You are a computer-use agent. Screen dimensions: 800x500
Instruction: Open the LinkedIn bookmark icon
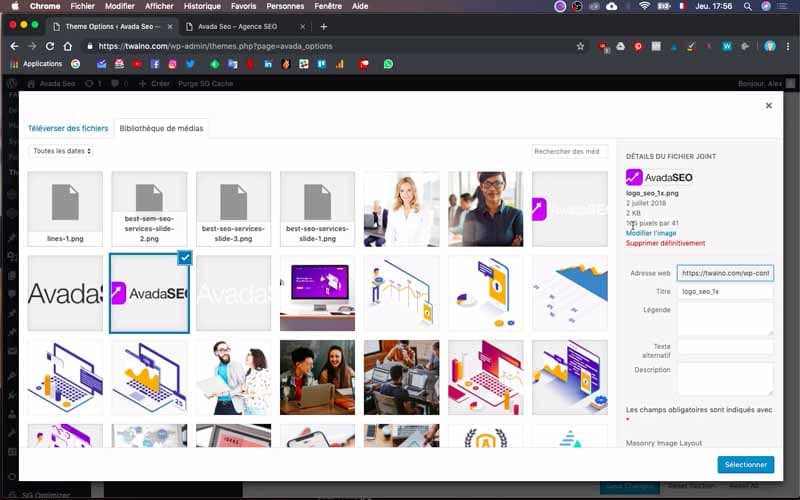click(268, 64)
